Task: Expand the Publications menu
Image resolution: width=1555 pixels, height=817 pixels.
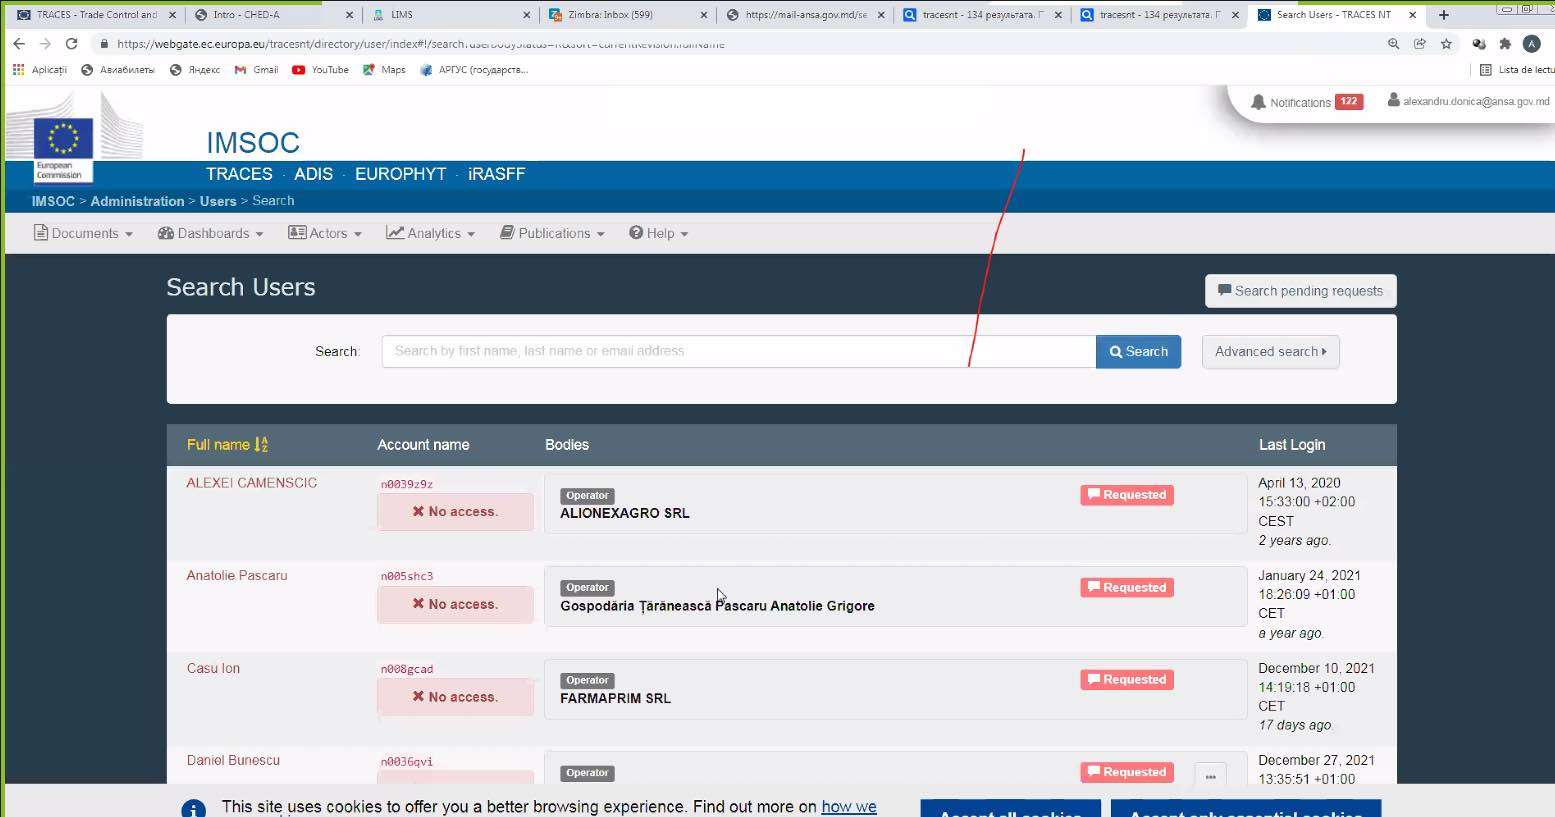Action: [553, 233]
